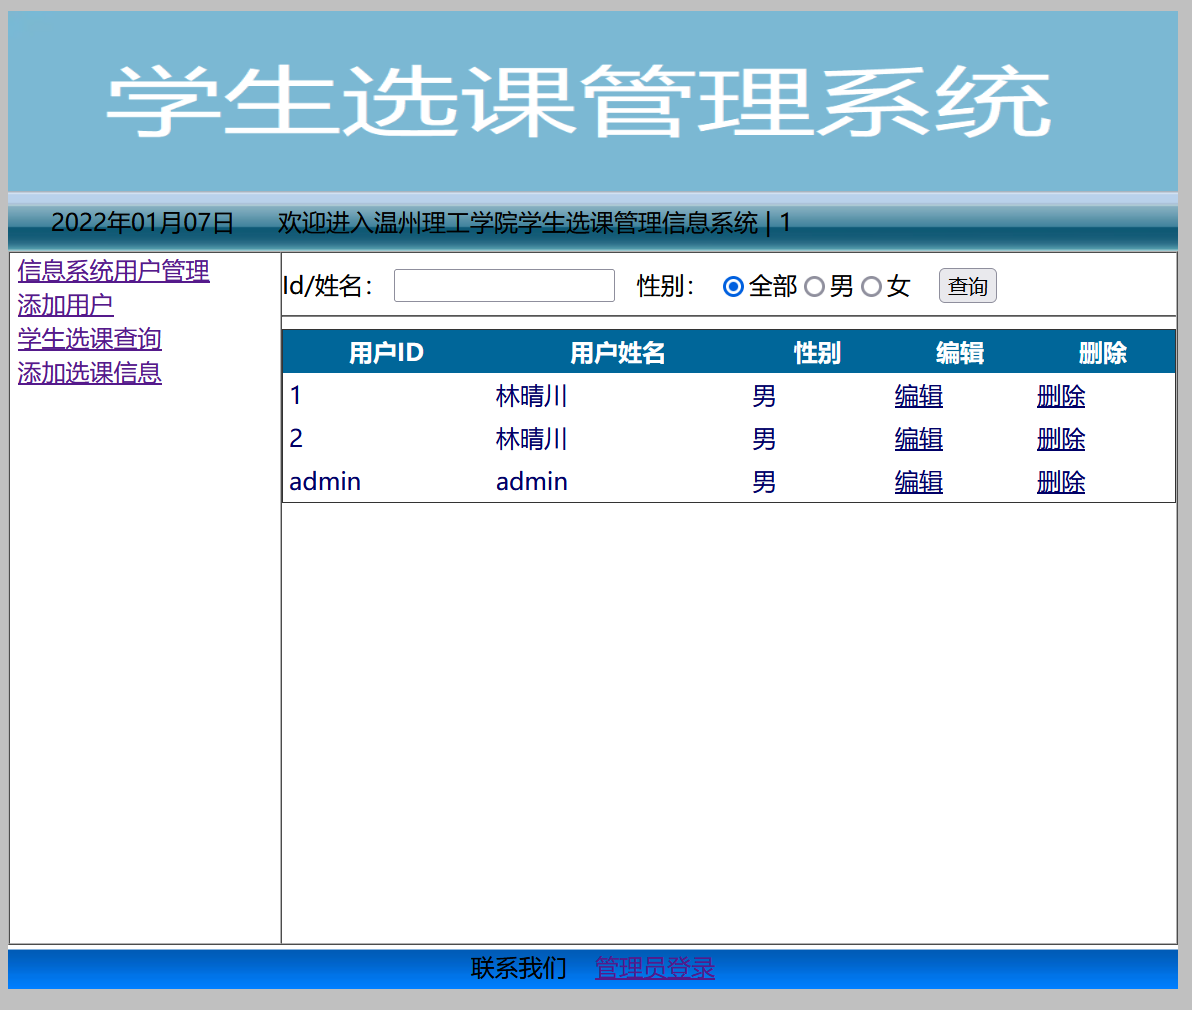This screenshot has height=1010, width=1192.
Task: Click the 性别: filter label
Action: (x=665, y=287)
